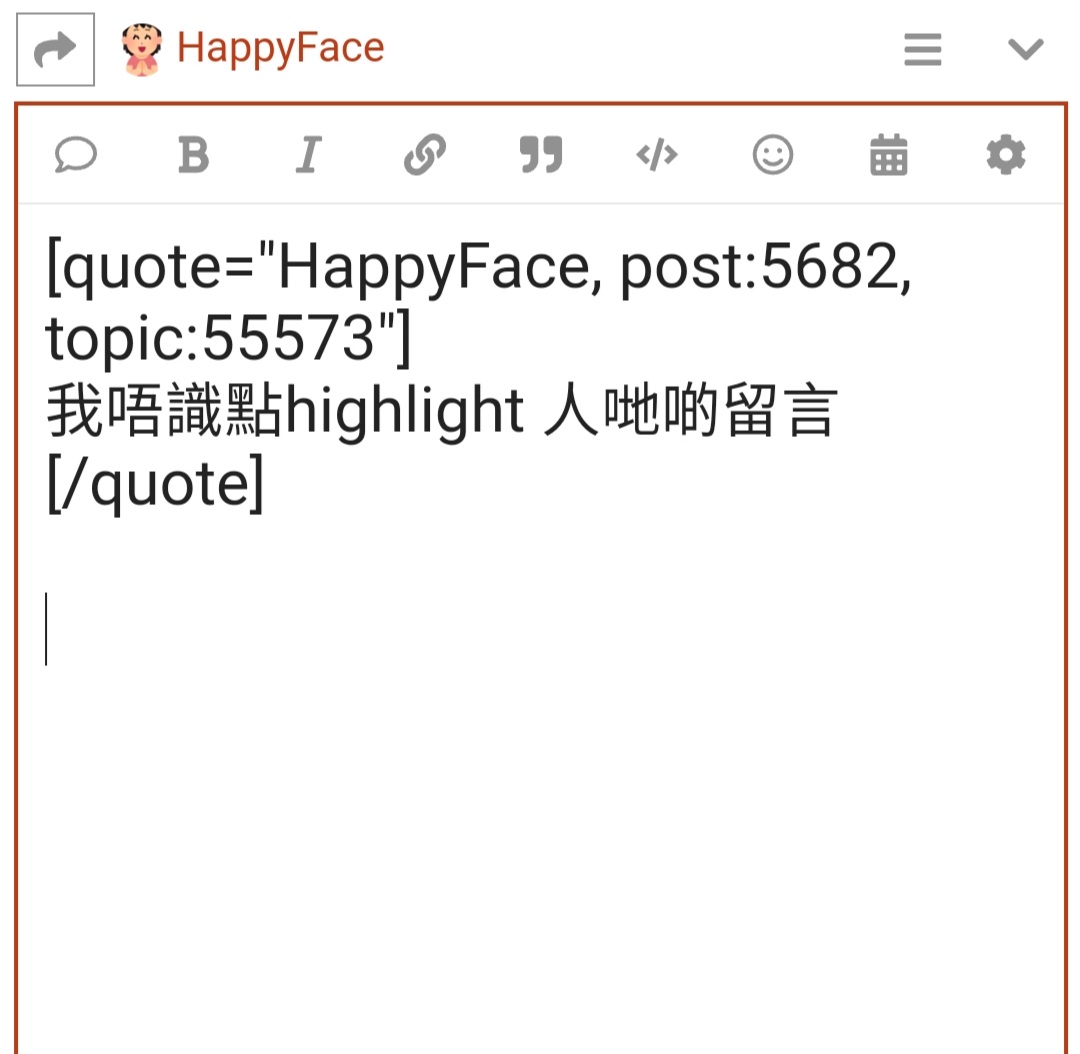Open the gear options menu
Image resolution: width=1080 pixels, height=1054 pixels.
(x=1006, y=155)
